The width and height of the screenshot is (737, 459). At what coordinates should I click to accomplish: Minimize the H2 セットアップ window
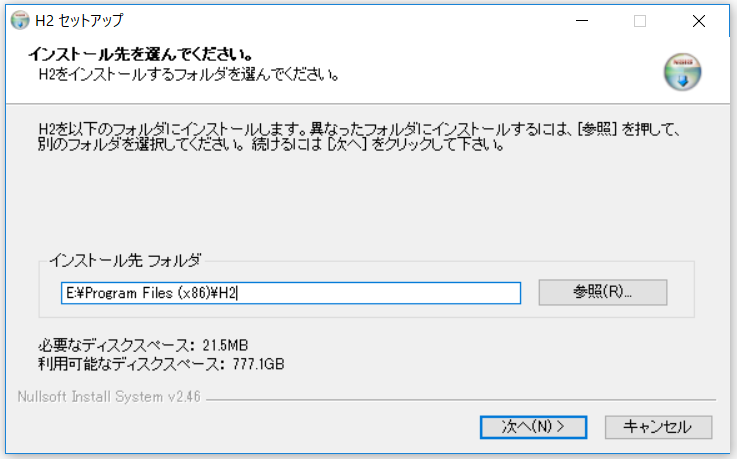582,20
